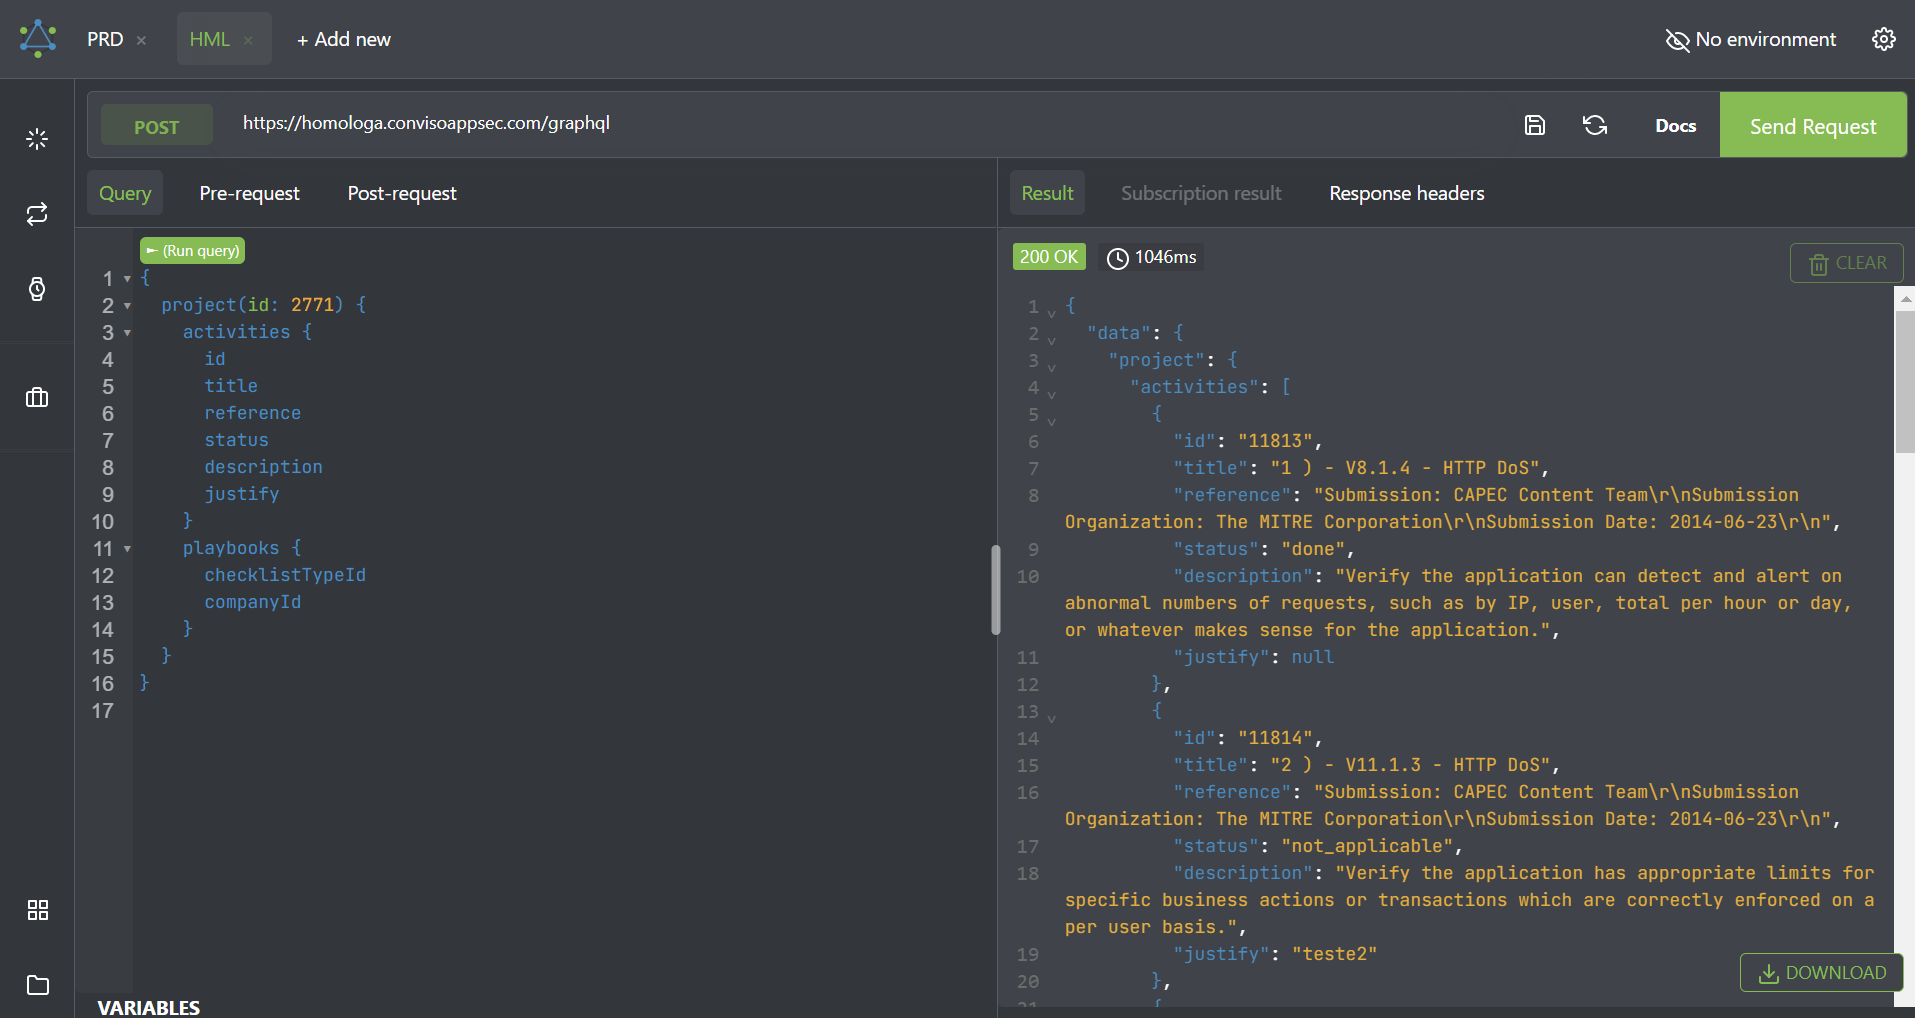Select the POST method button
Viewport: 1915px width, 1018px height.
click(157, 127)
